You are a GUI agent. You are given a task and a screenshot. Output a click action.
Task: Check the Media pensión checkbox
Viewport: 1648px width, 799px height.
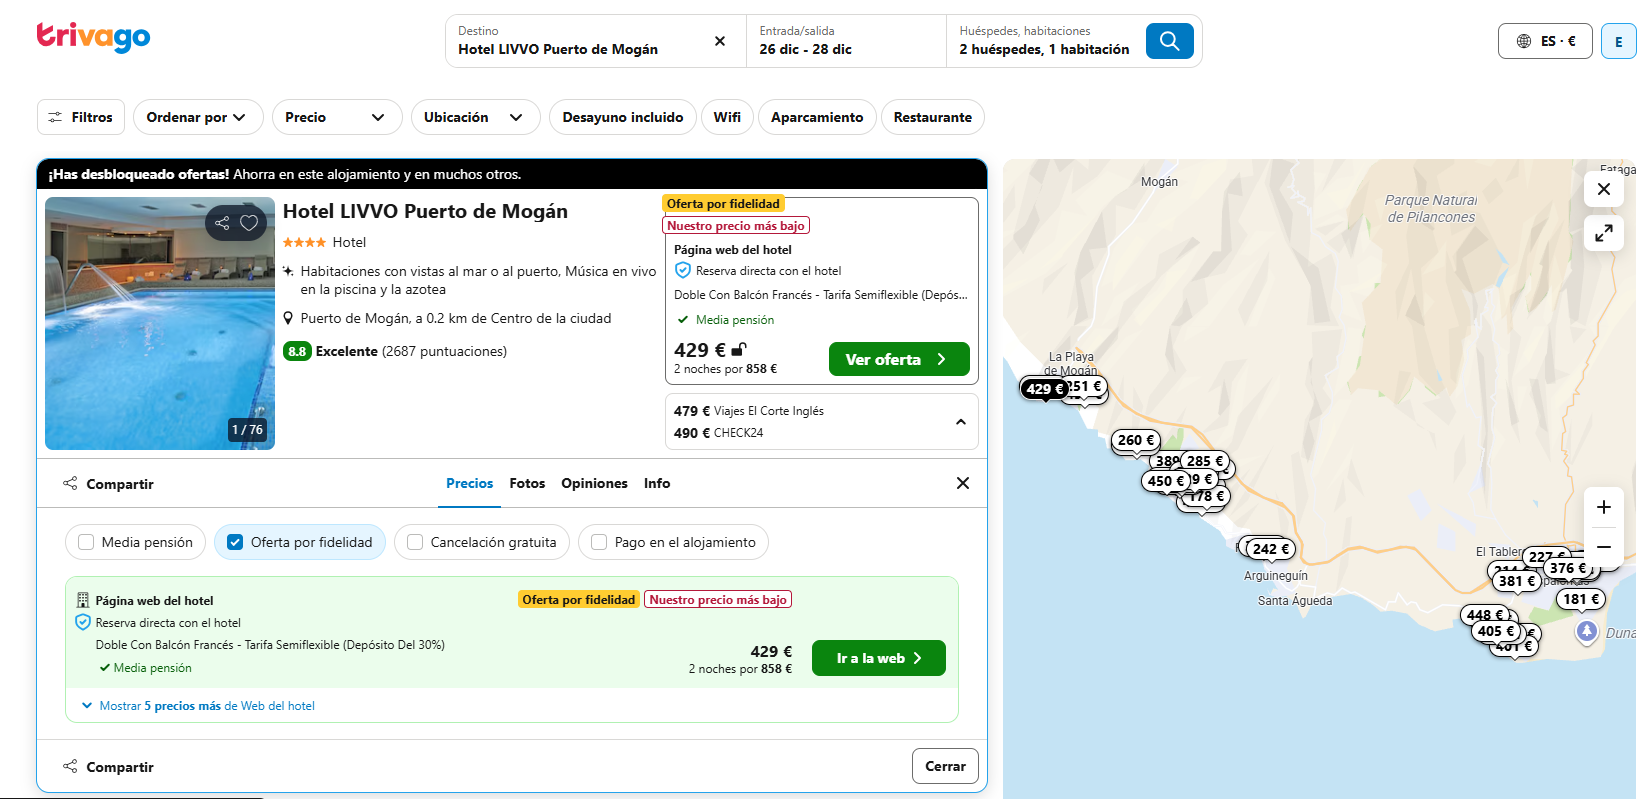86,542
